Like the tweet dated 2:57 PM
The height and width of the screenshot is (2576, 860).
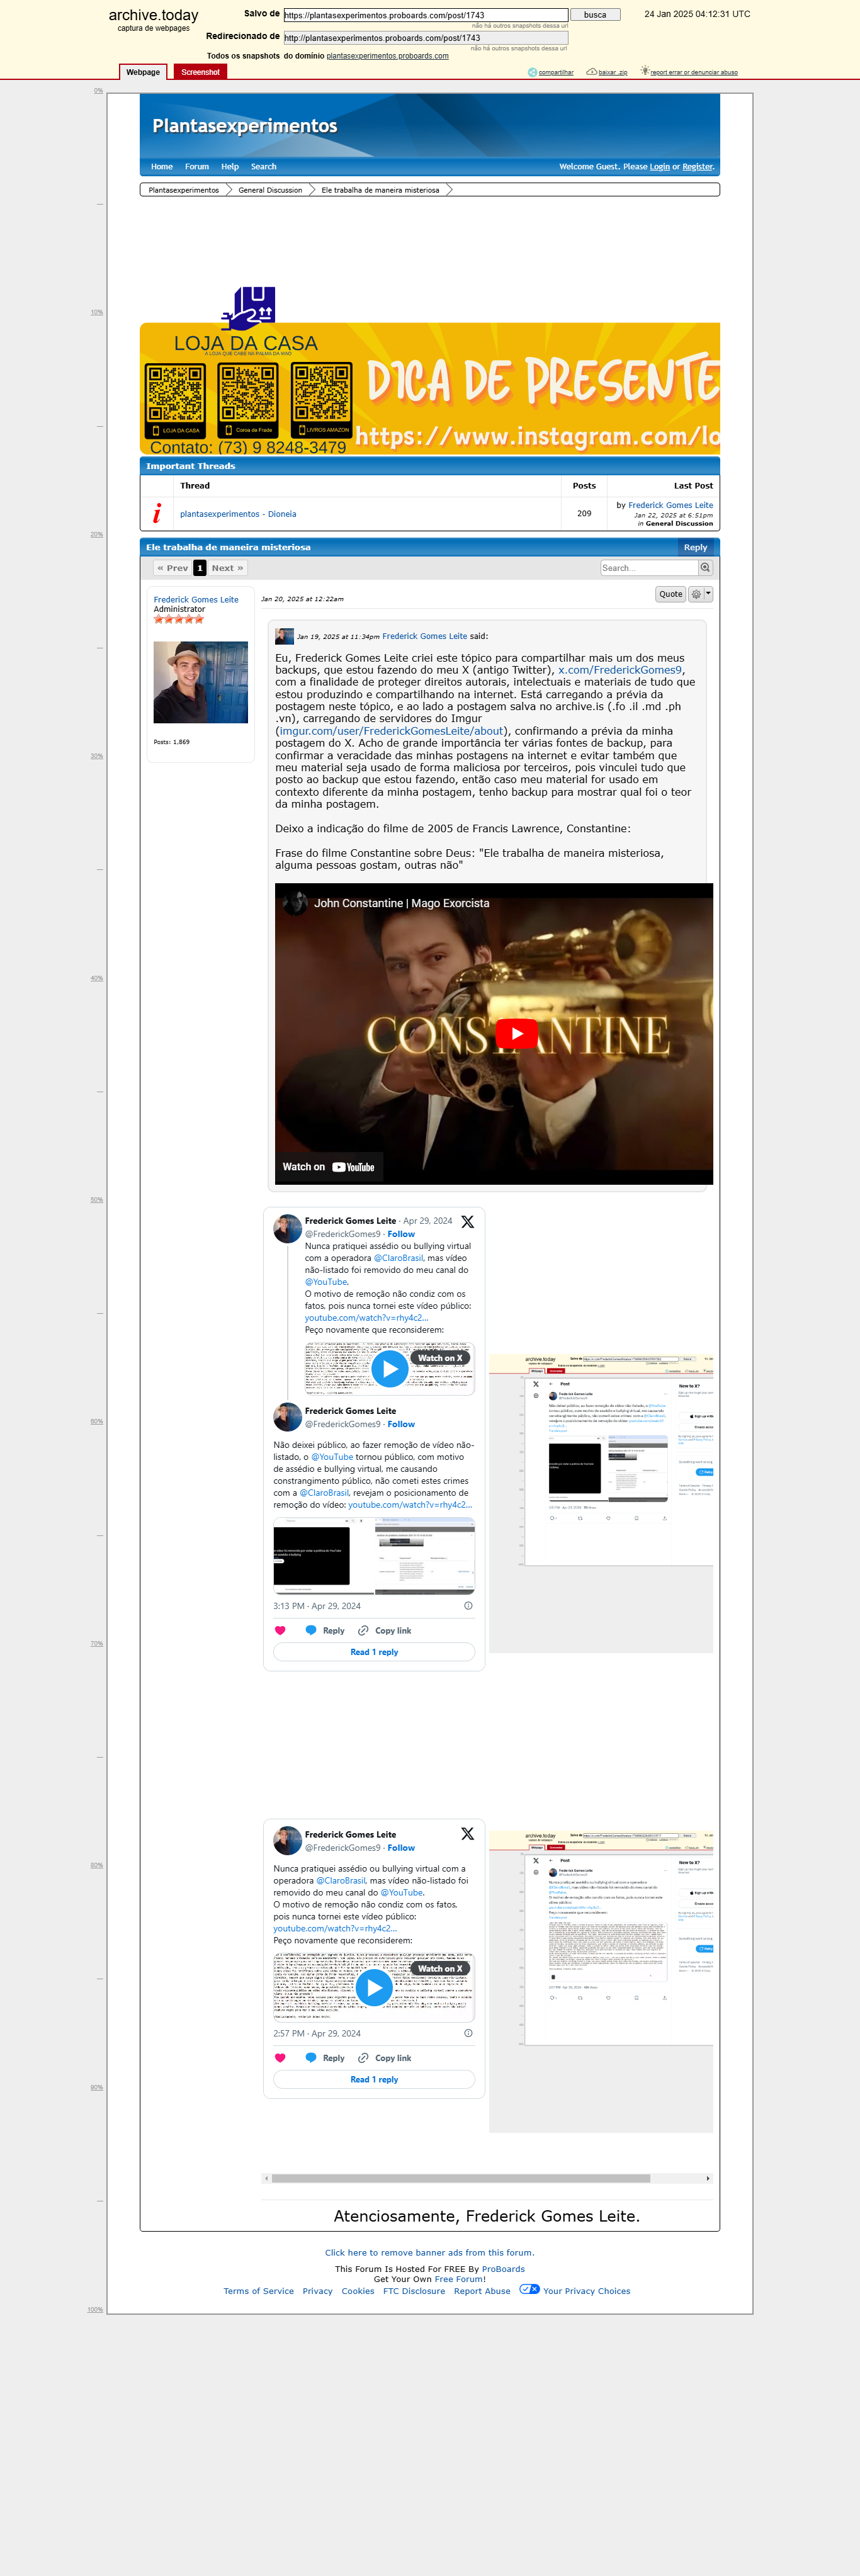click(x=280, y=2058)
